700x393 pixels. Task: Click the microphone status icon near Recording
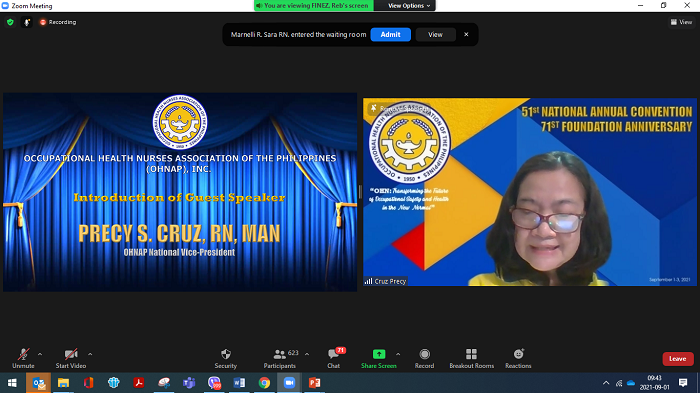(x=27, y=22)
